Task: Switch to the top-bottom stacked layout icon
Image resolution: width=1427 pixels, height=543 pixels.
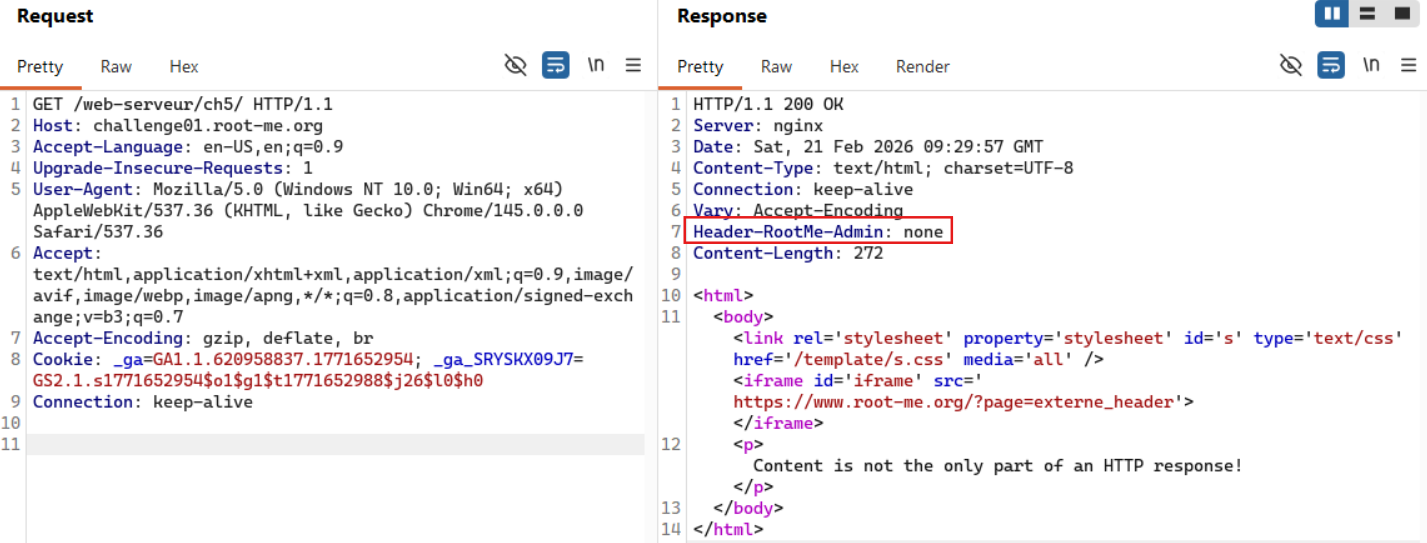Action: (x=1367, y=14)
